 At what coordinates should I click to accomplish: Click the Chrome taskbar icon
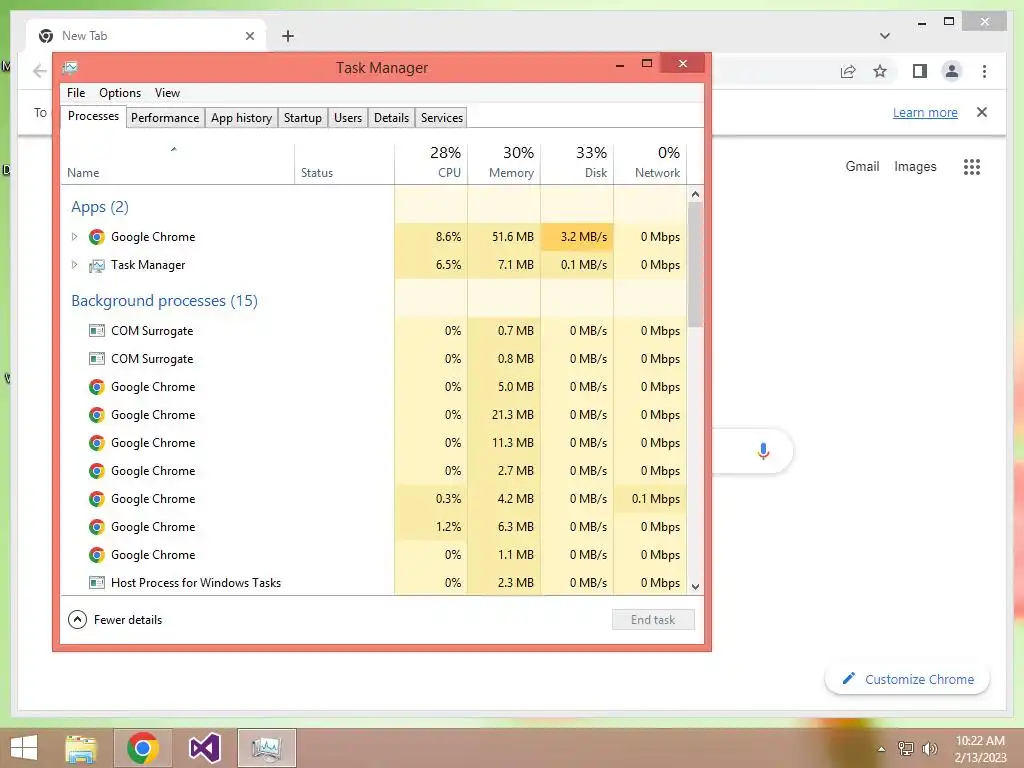pyautogui.click(x=143, y=748)
